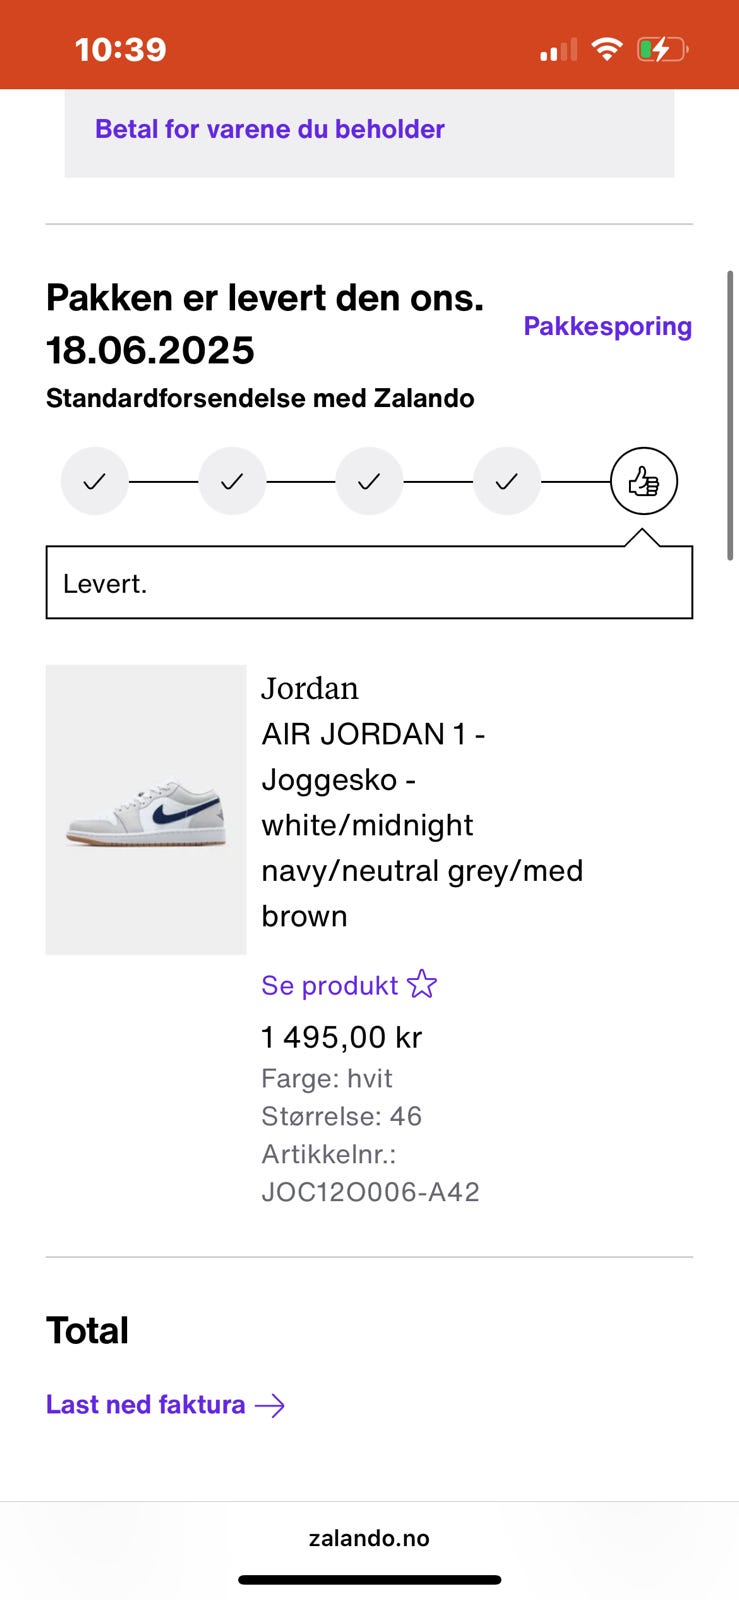Tap 'Betal for varene du beholder'
Screen dimensions: 739x1600
click(269, 129)
